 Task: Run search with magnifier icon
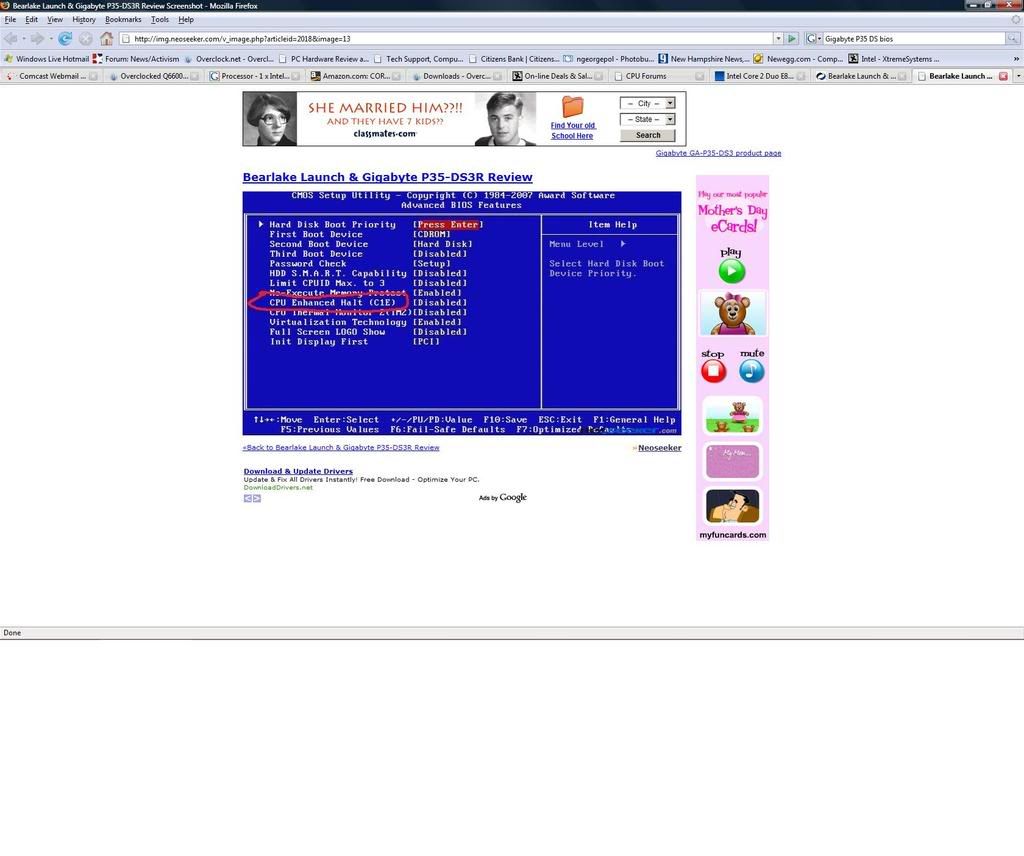pyautogui.click(x=1012, y=39)
